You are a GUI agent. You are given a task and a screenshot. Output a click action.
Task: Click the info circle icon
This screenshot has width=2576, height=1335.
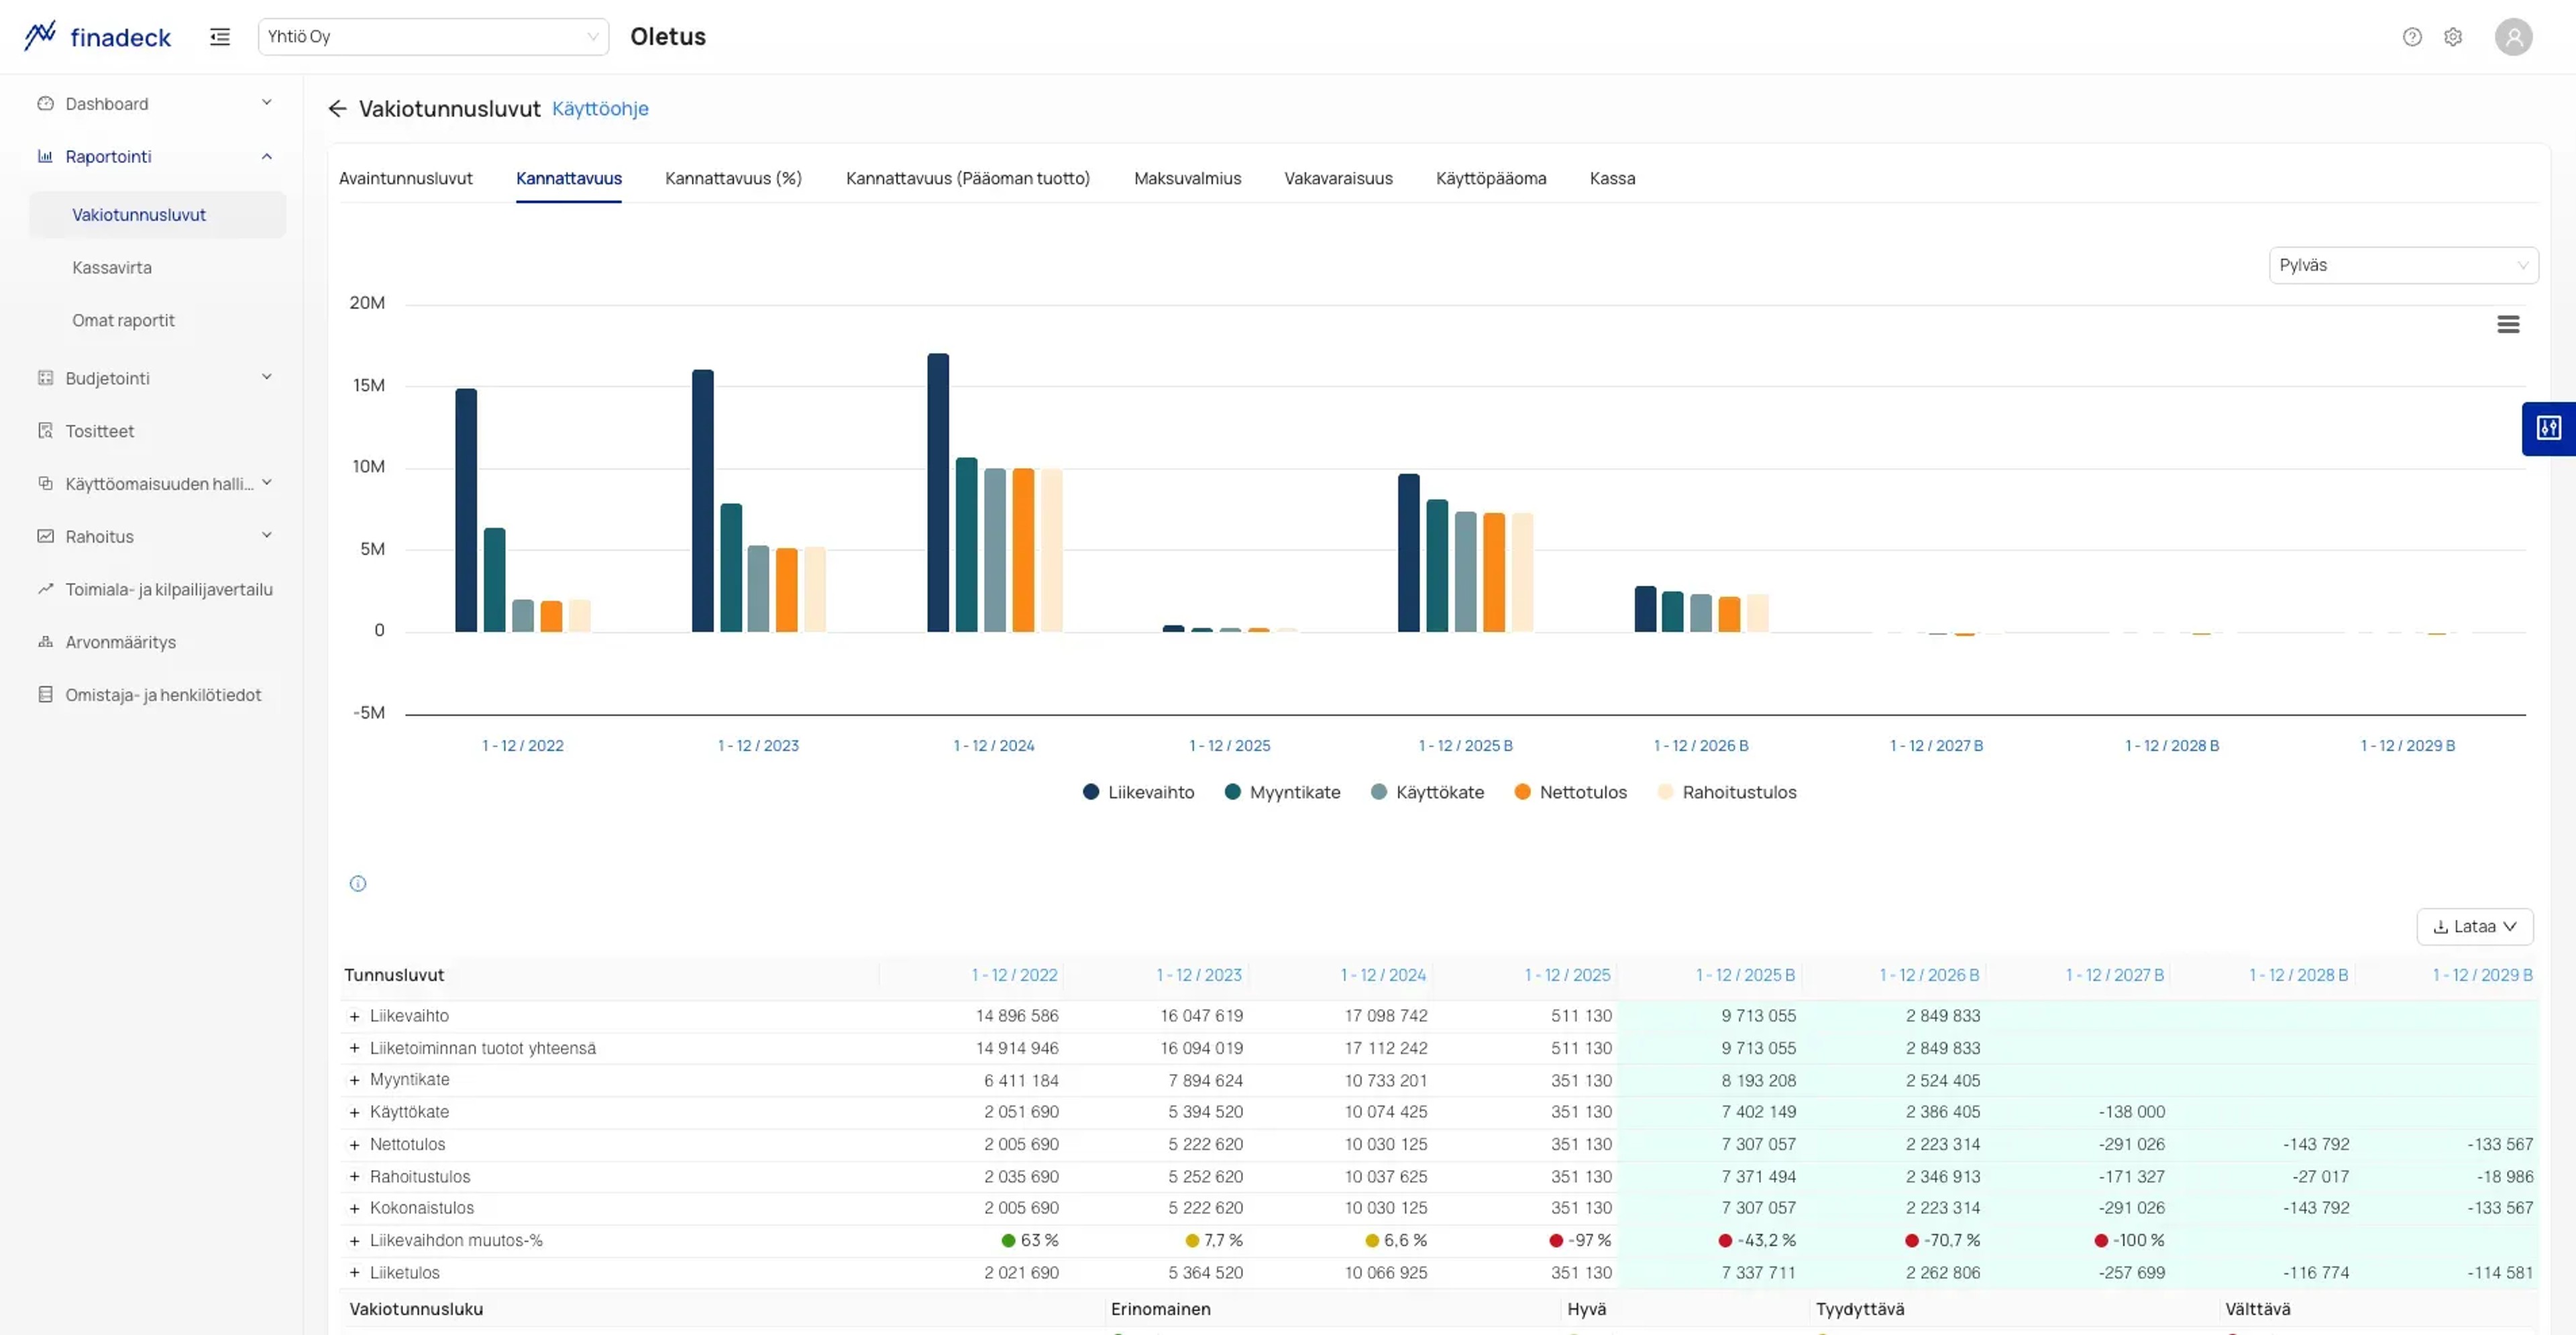click(x=358, y=883)
